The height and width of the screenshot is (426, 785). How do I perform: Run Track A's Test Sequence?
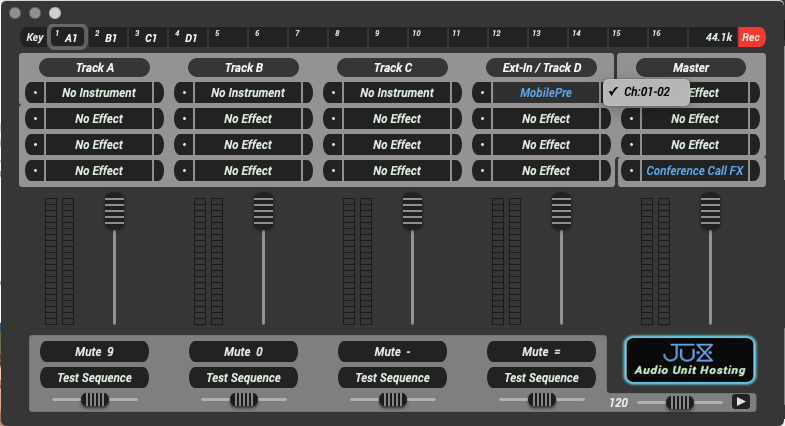coord(94,377)
